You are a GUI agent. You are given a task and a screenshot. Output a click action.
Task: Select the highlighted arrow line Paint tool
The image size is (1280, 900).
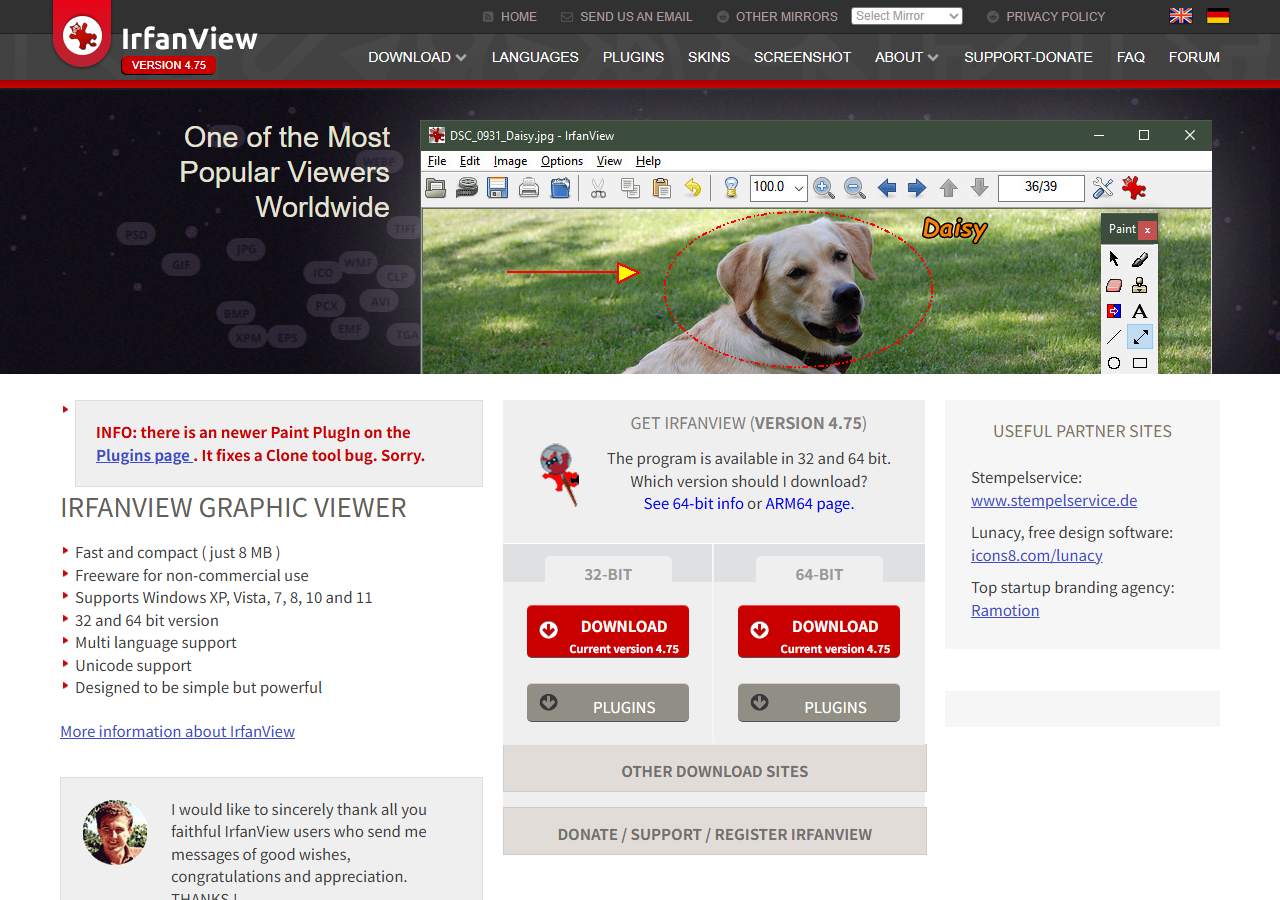[1140, 337]
